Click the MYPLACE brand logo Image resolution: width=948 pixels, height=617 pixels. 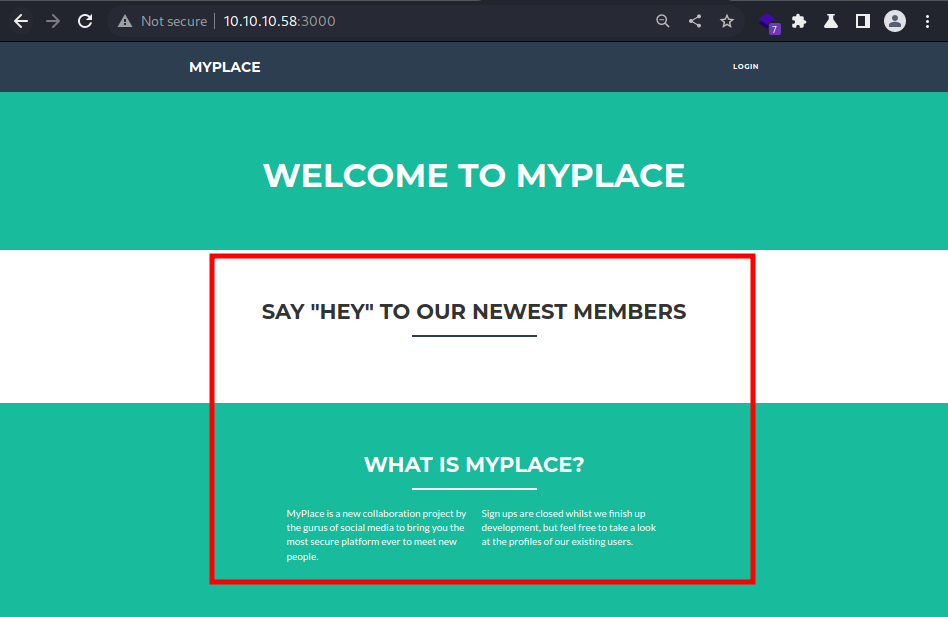click(225, 67)
